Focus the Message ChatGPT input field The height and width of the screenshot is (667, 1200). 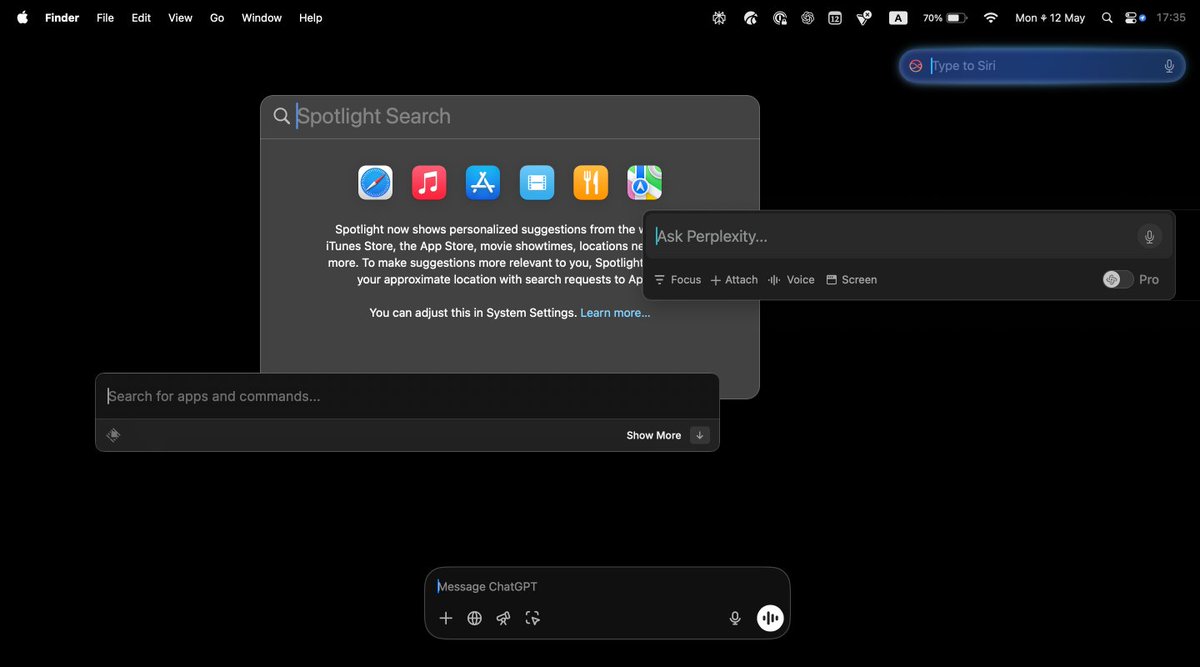click(607, 587)
